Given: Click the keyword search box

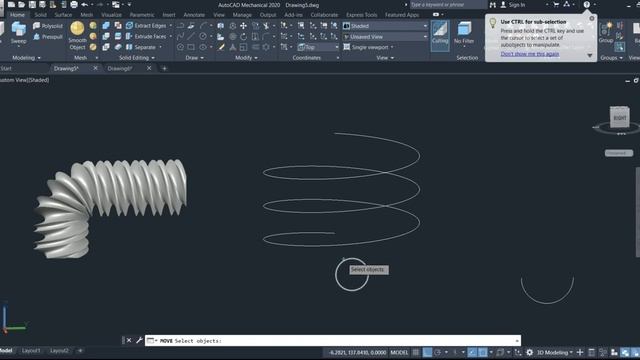Looking at the screenshot, I should [x=447, y=4].
